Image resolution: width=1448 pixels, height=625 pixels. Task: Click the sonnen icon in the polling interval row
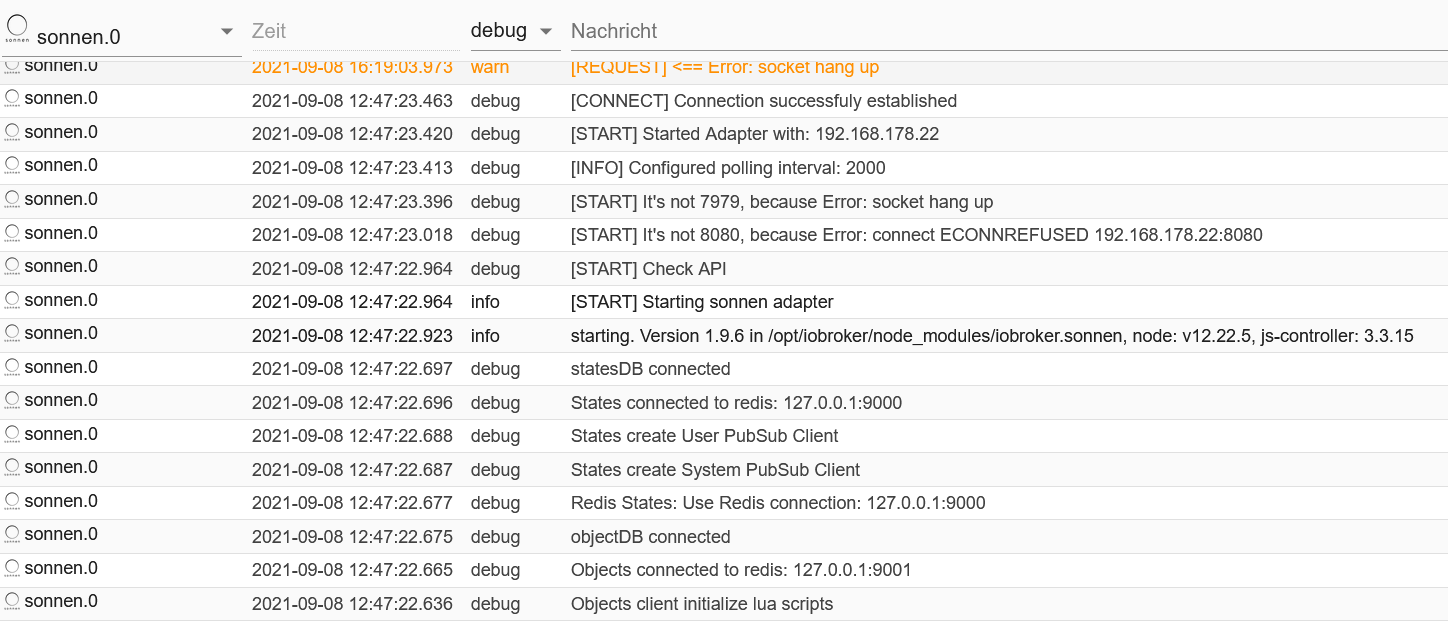(12, 166)
